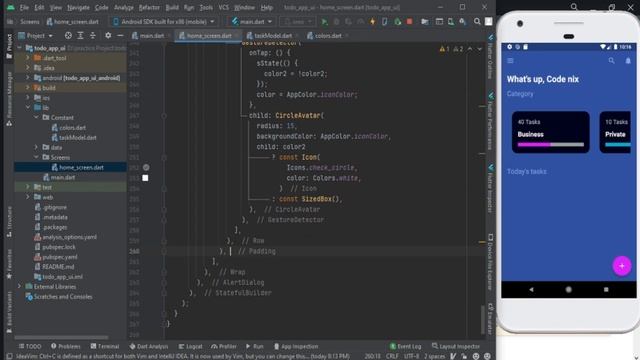640x360 pixels.
Task: Open the Event Log
Action: pyautogui.click(x=405, y=346)
